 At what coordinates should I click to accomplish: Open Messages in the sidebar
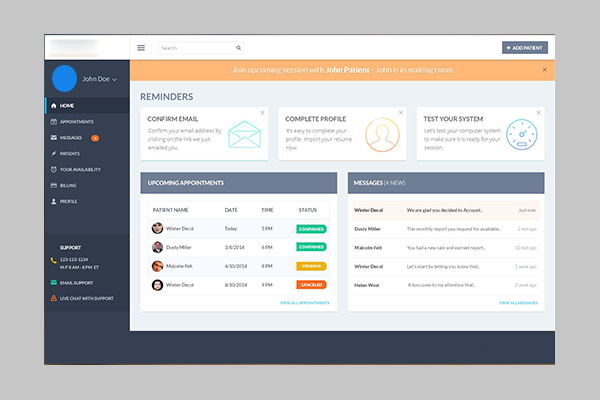click(69, 137)
